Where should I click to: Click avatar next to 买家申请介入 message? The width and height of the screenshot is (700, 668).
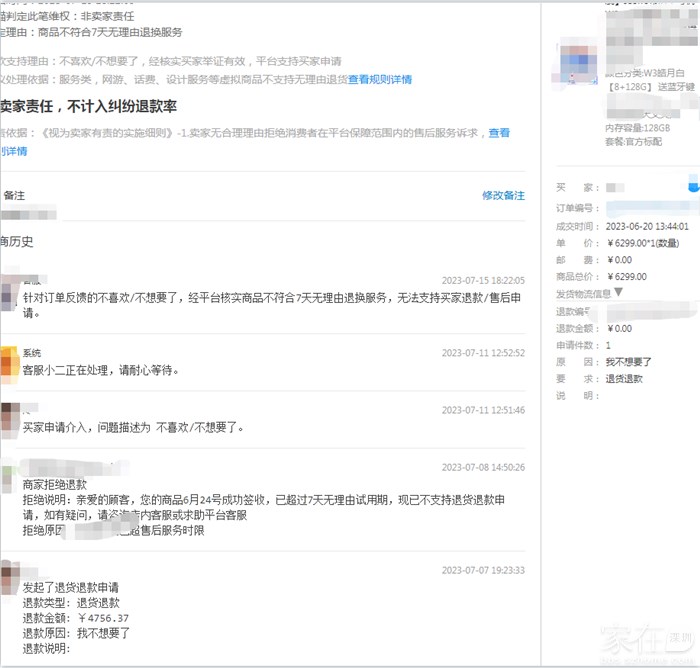click(x=9, y=419)
